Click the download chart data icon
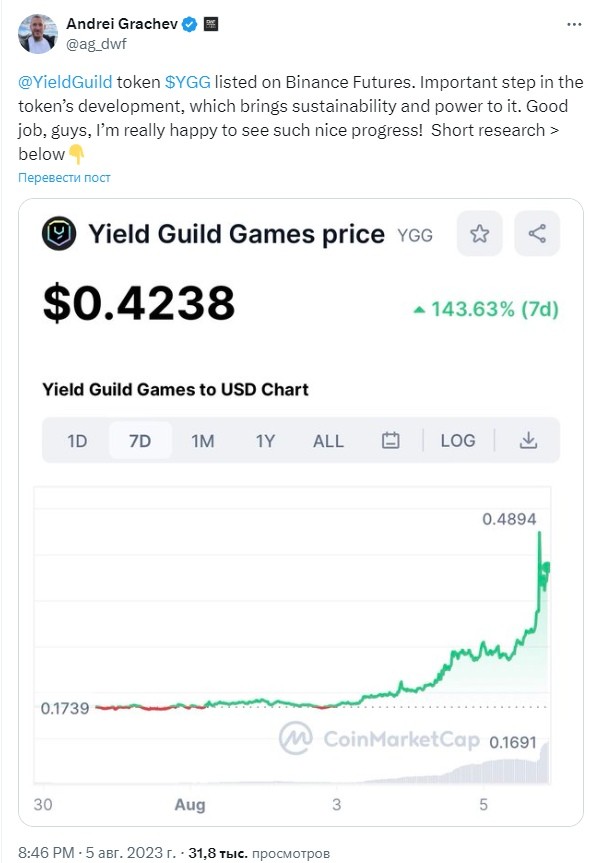Image resolution: width=600 pixels, height=863 pixels. (x=528, y=440)
